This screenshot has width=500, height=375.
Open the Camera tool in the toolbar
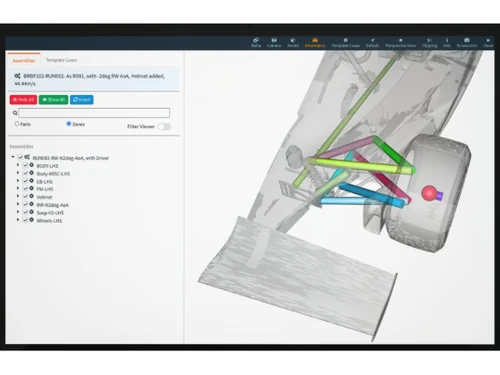(x=274, y=43)
